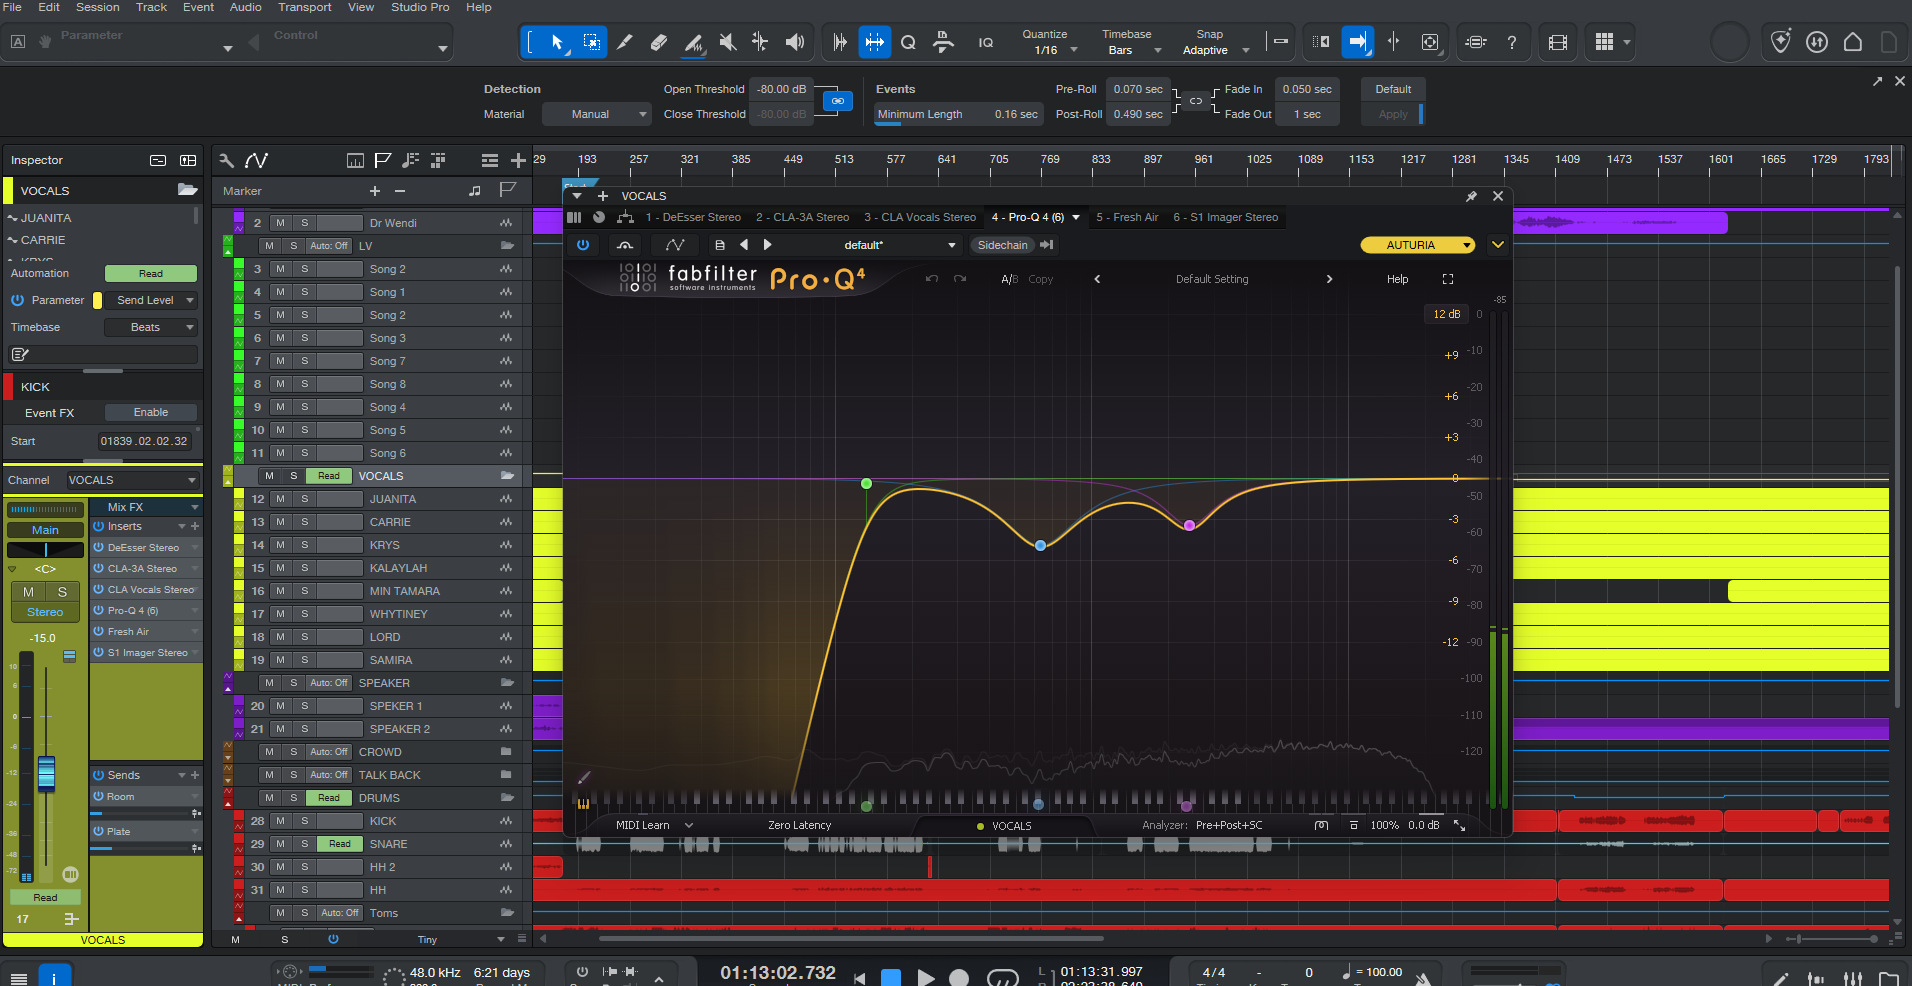This screenshot has width=1912, height=986.
Task: Pick the Eraser tool
Action: pyautogui.click(x=659, y=42)
